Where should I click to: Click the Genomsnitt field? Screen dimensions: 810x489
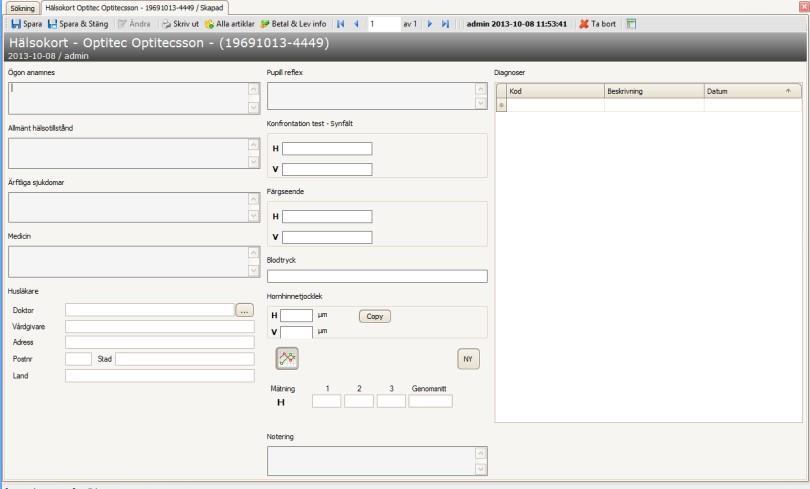(x=430, y=401)
